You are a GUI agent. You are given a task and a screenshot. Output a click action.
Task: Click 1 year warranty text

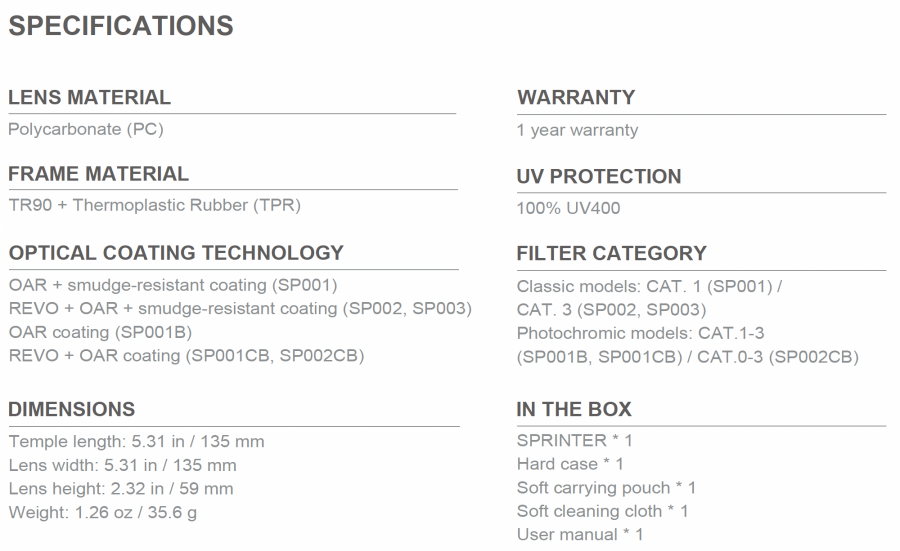[577, 130]
